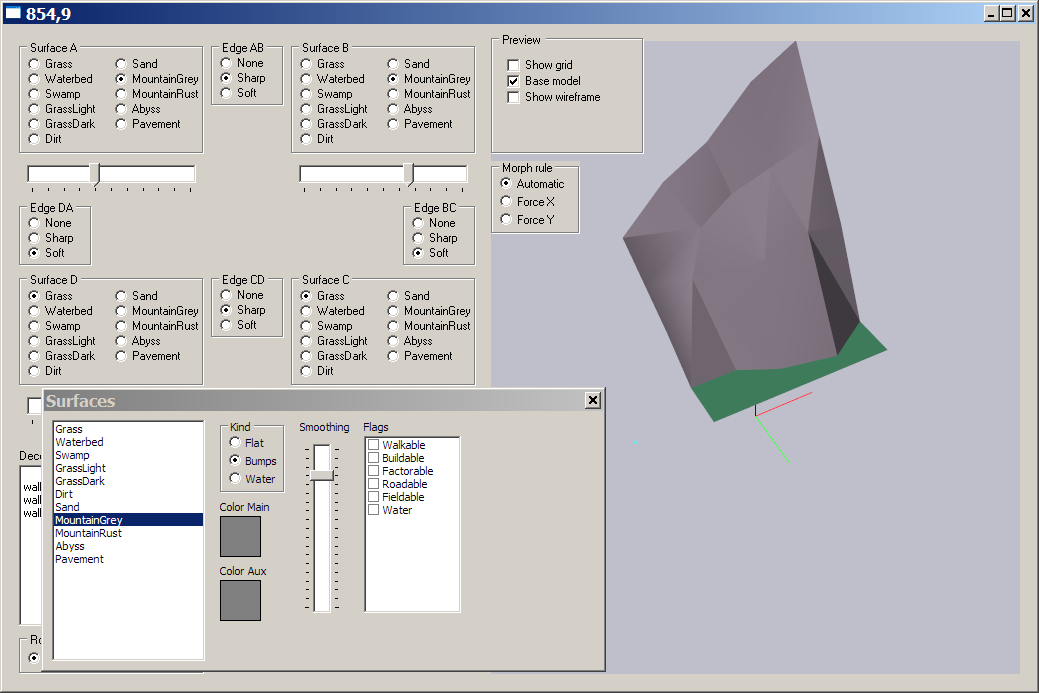1039x693 pixels.
Task: Click the Surface B slider thumb
Action: 409,174
